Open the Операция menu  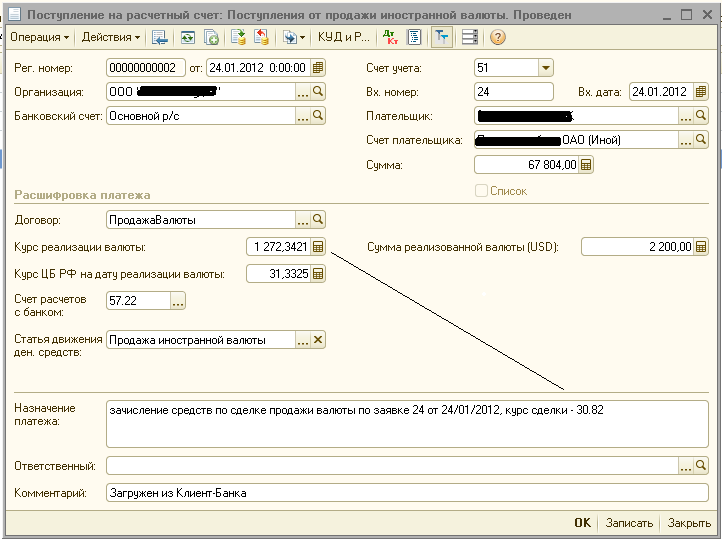(39, 37)
